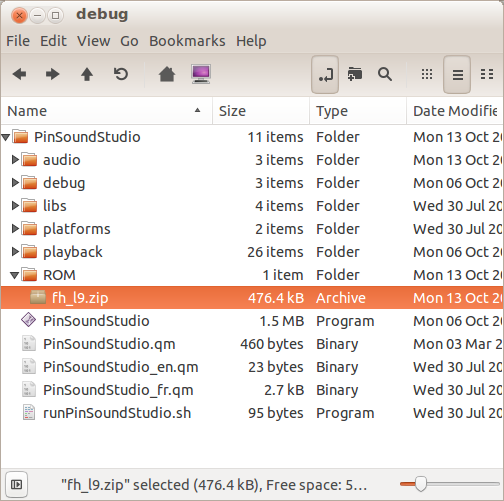
Task: Click the PinSoundStudio program diamond icon
Action: [x=29, y=320]
